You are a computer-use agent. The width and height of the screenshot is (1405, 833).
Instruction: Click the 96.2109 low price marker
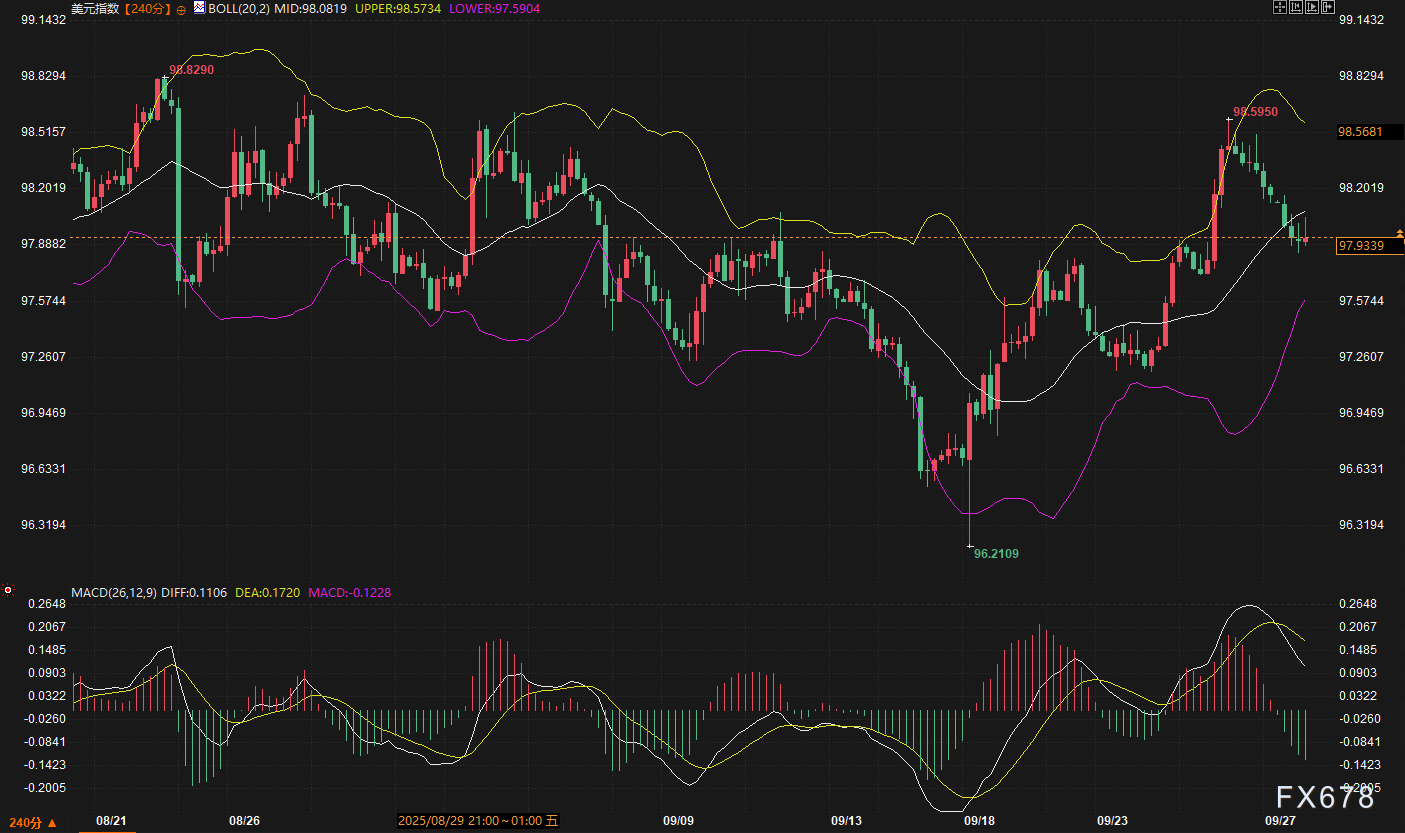coord(996,553)
